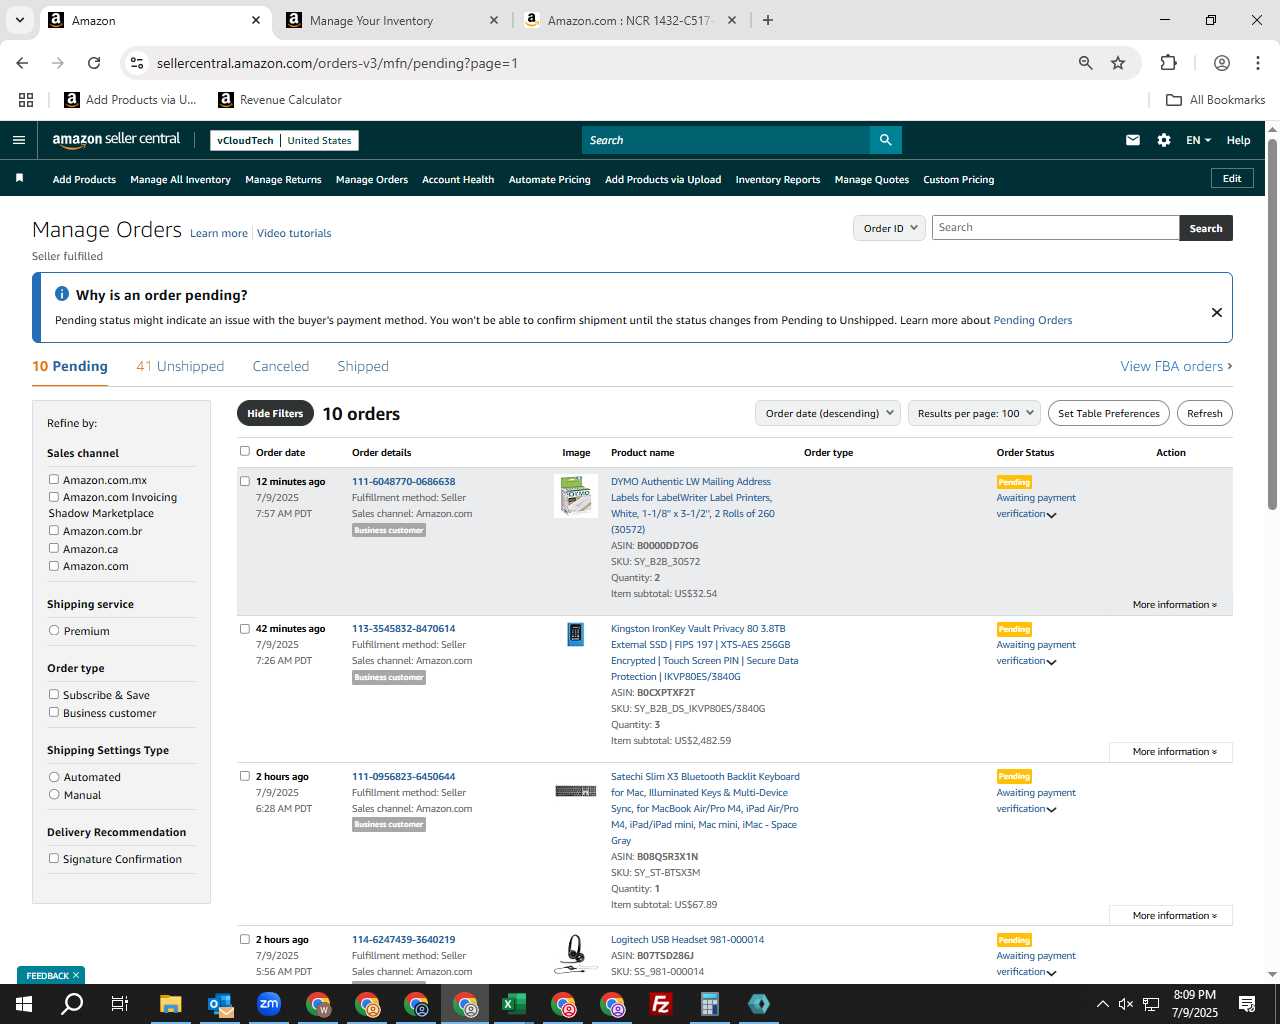The image size is (1280, 1024).
Task: Open the messages envelope icon
Action: click(x=1133, y=140)
